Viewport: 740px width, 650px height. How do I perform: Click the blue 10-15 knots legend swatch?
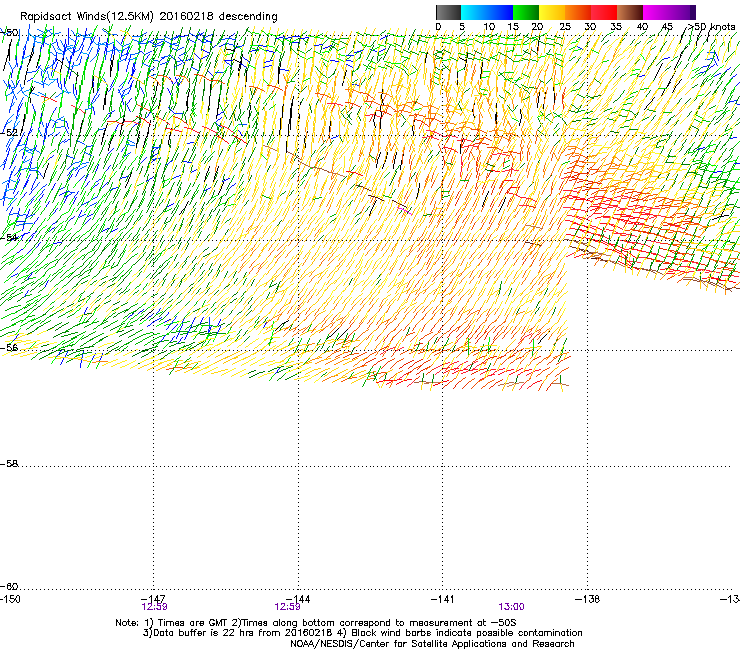coord(500,12)
